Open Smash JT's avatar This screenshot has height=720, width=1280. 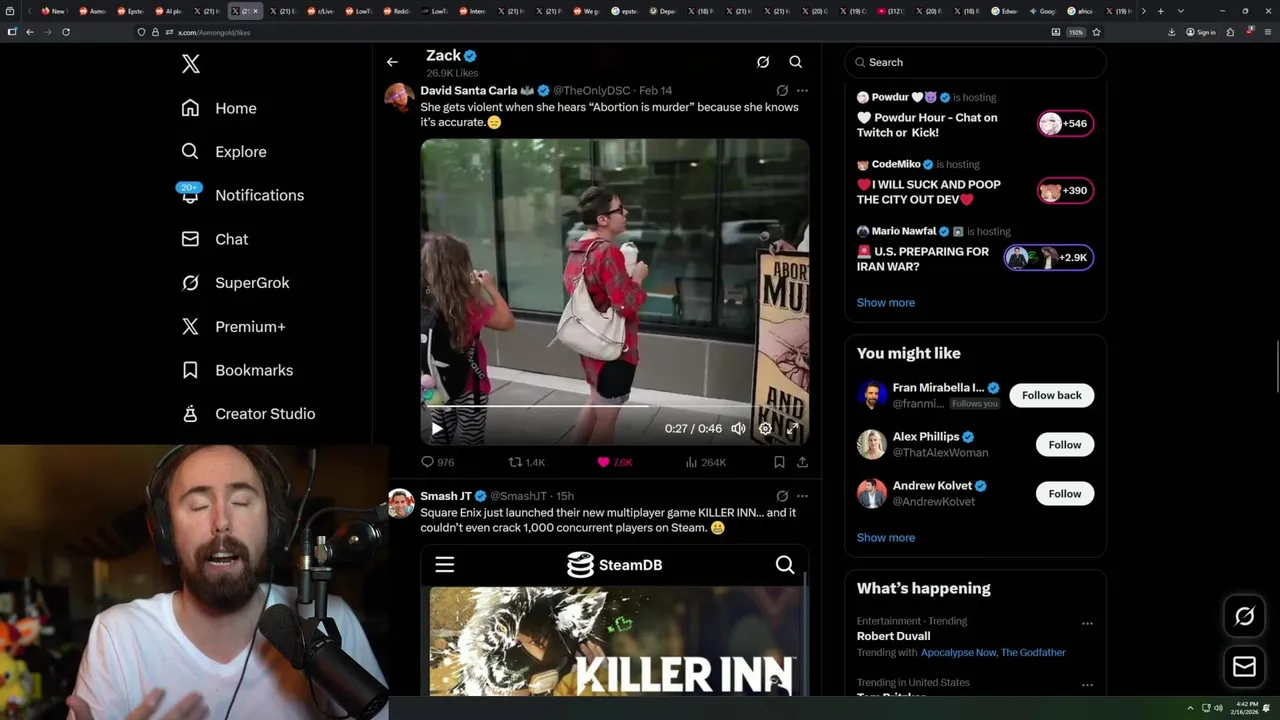(400, 503)
